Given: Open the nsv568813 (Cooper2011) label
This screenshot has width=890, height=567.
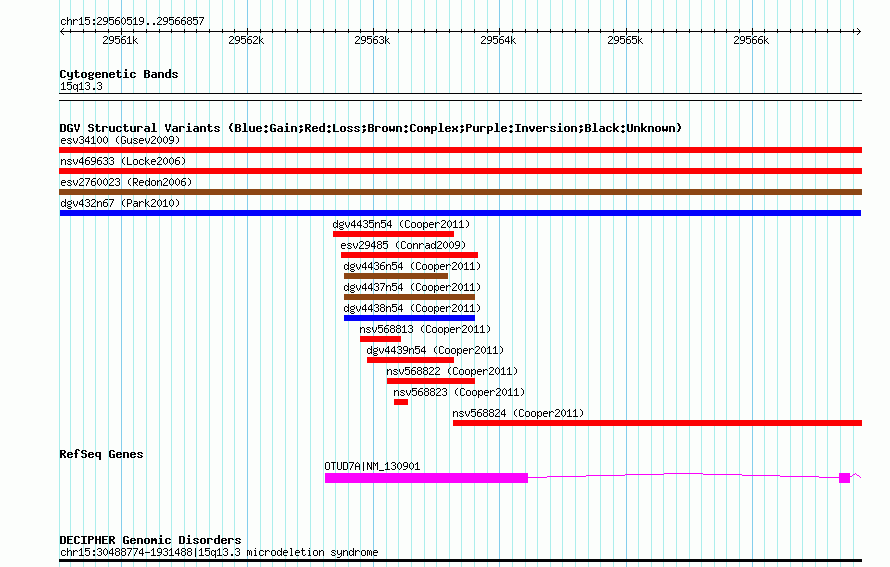Looking at the screenshot, I should point(425,329).
